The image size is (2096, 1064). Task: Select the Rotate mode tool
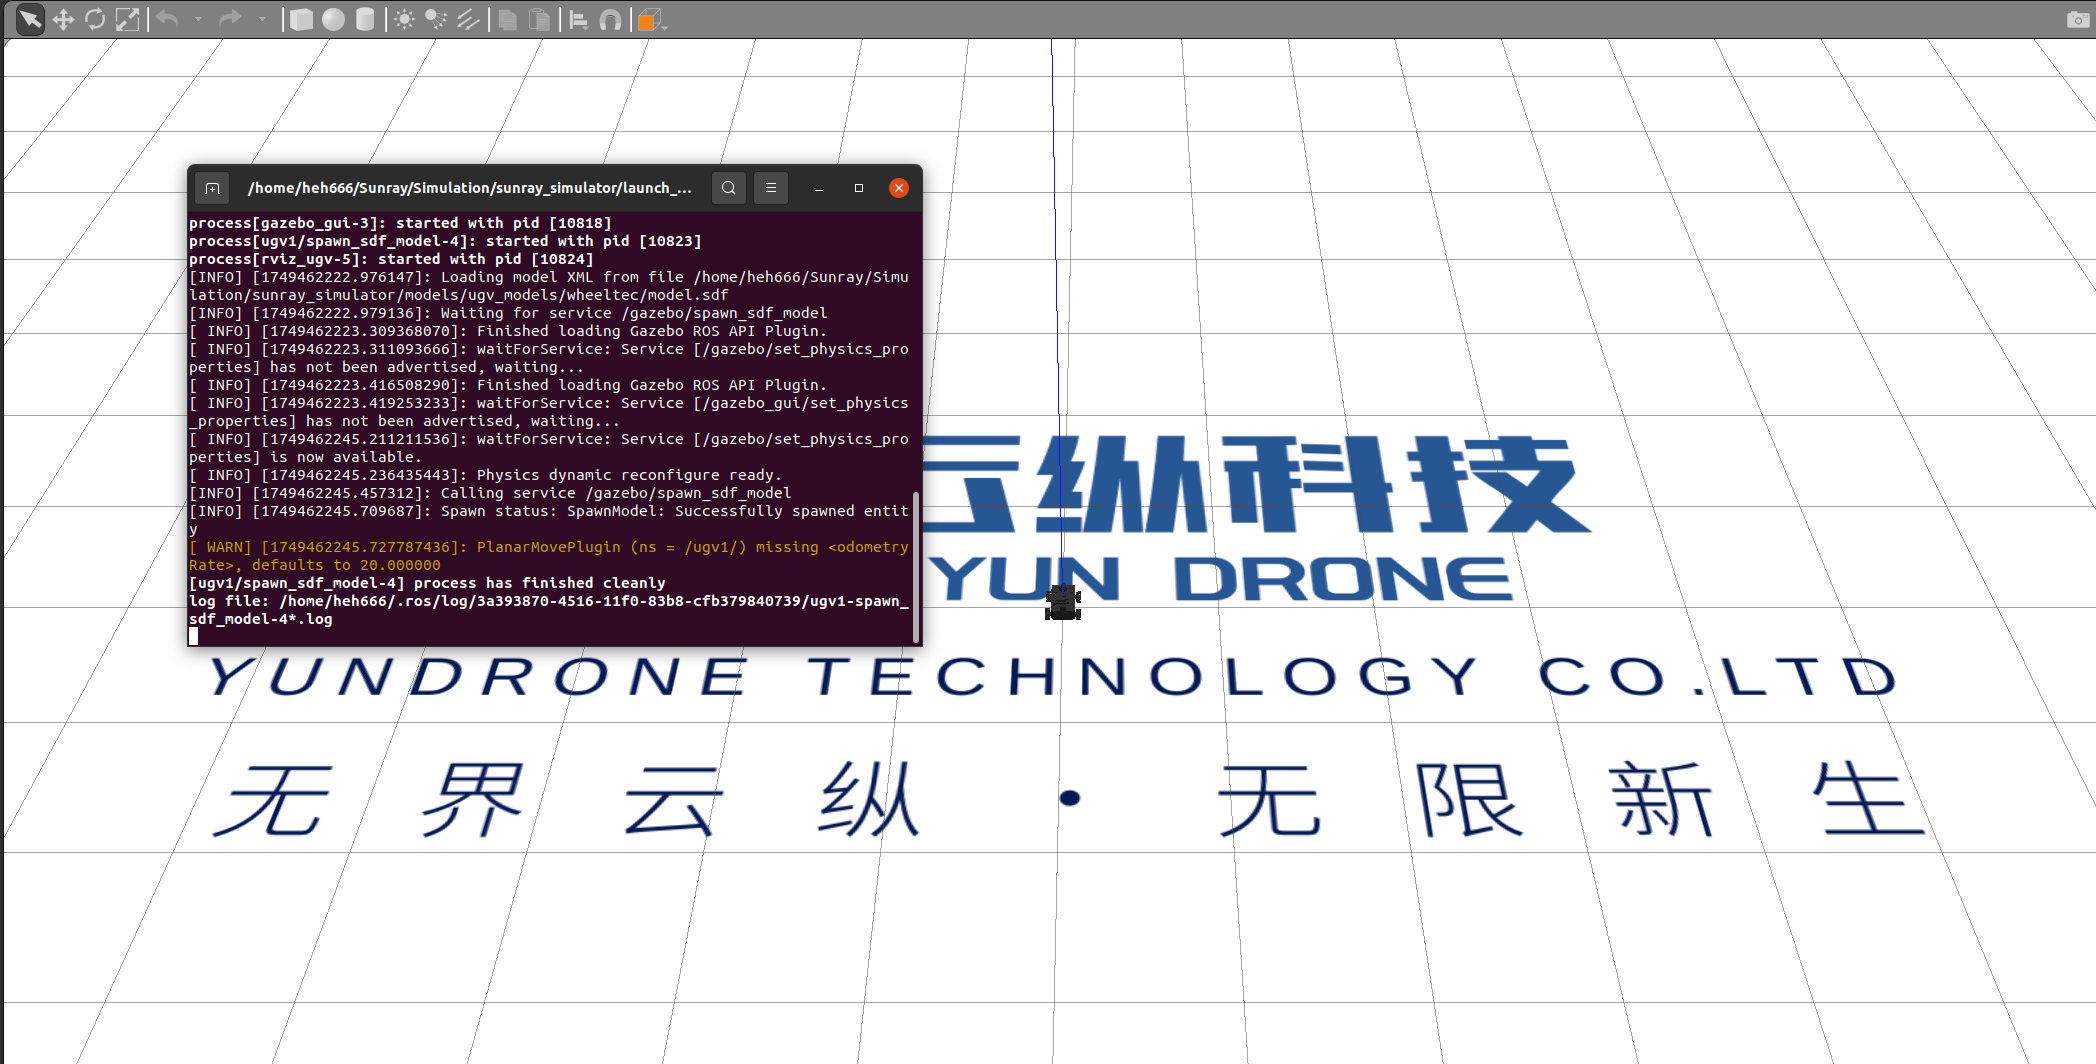pyautogui.click(x=95, y=19)
